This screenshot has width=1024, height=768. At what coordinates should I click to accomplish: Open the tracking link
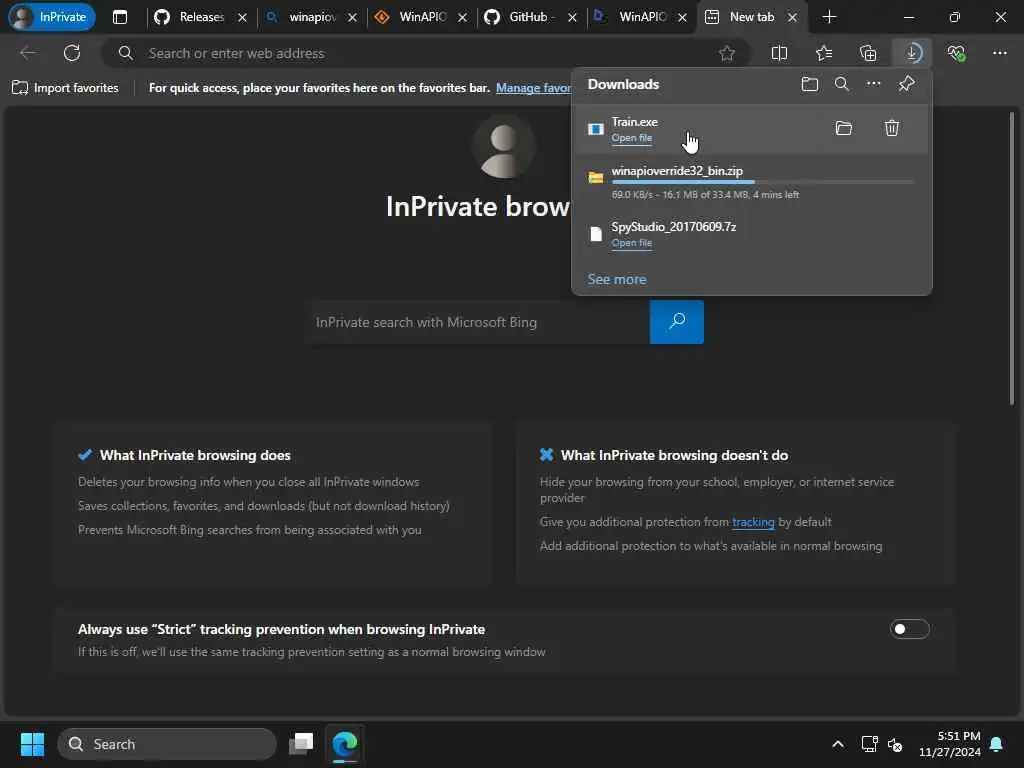pyautogui.click(x=753, y=522)
